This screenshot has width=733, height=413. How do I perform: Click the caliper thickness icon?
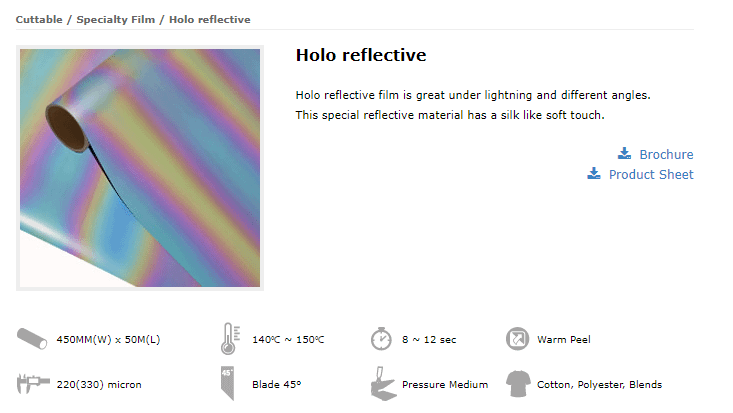[33, 384]
